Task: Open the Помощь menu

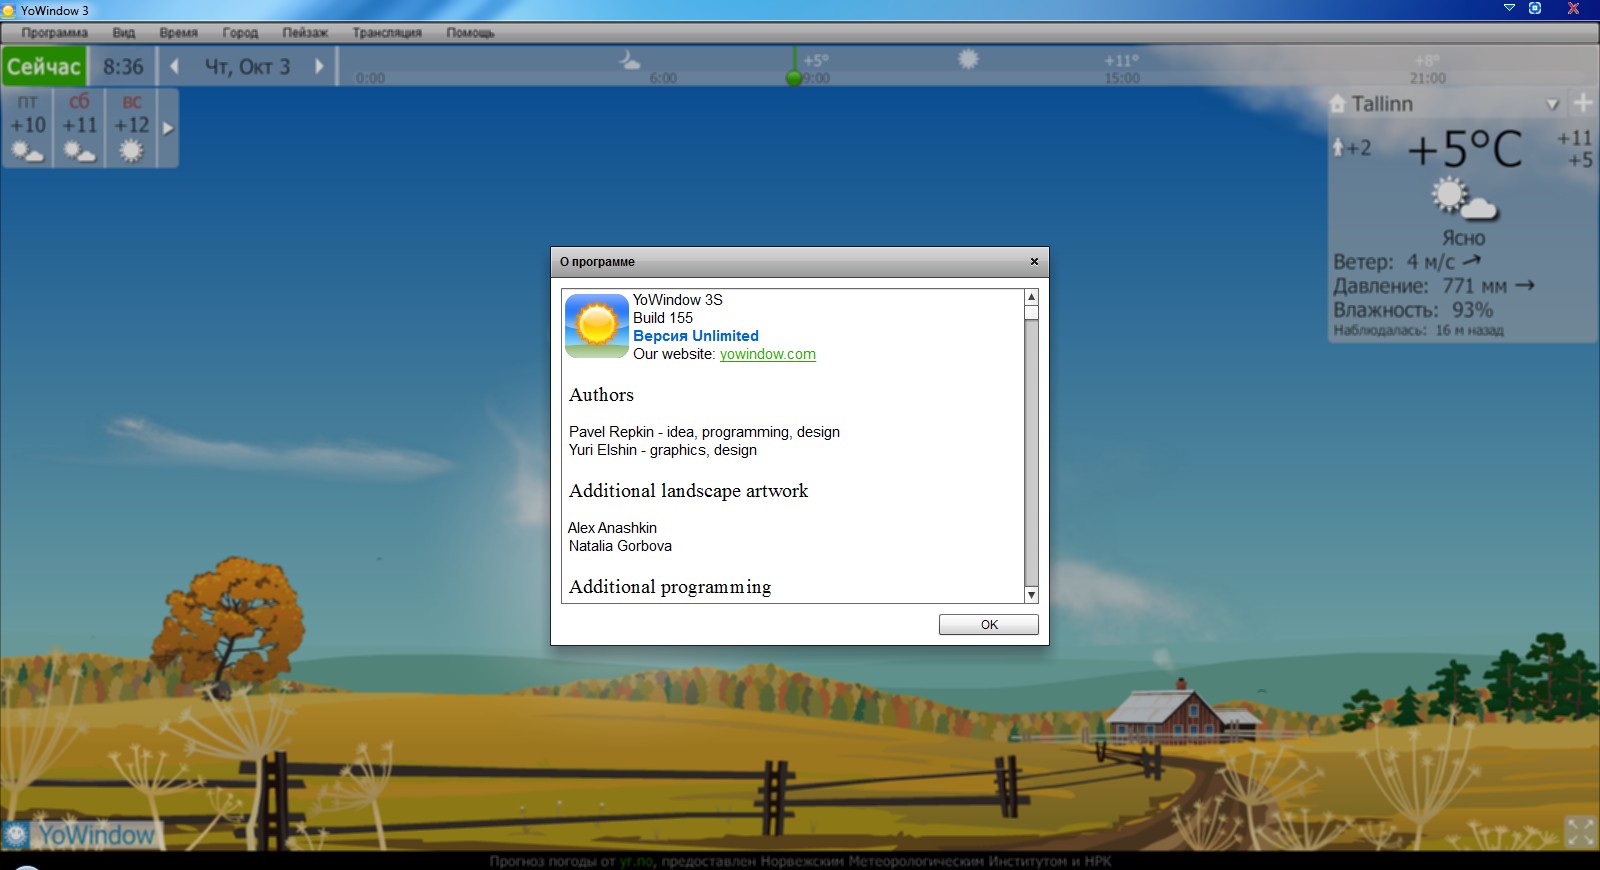Action: click(x=470, y=33)
